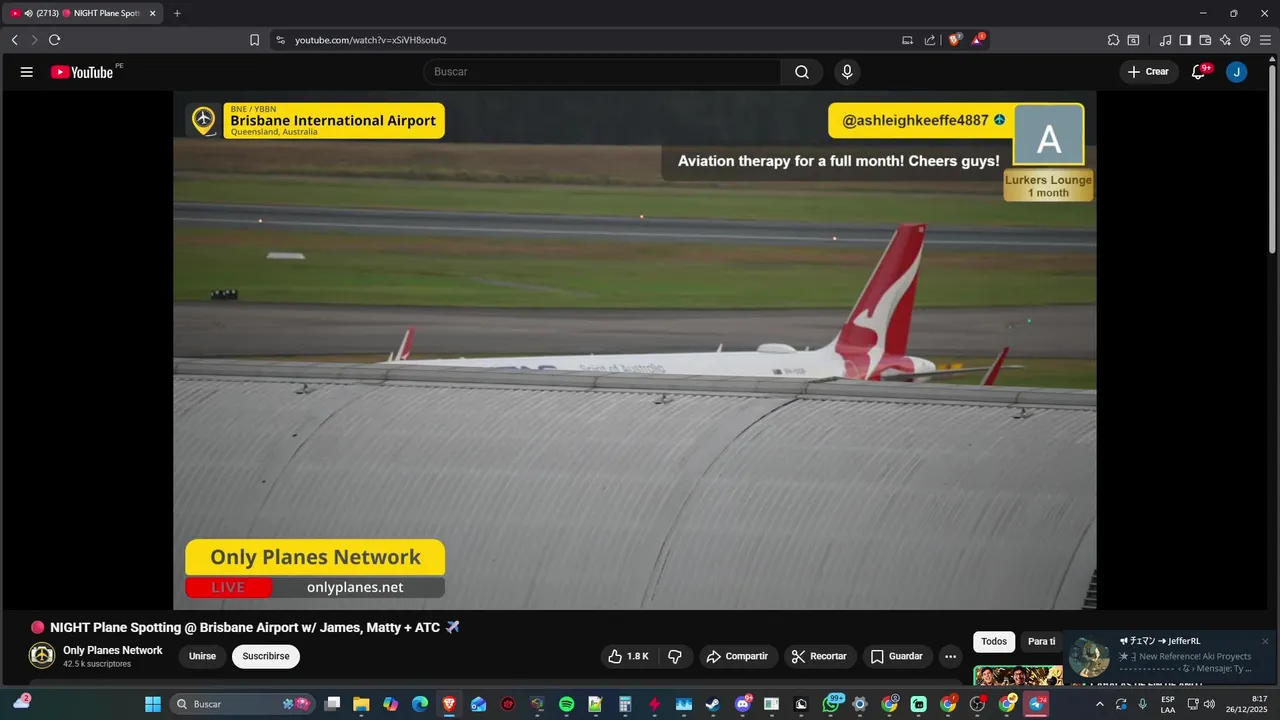Open Steam from taskbar
1280x720 pixels.
coord(713,704)
